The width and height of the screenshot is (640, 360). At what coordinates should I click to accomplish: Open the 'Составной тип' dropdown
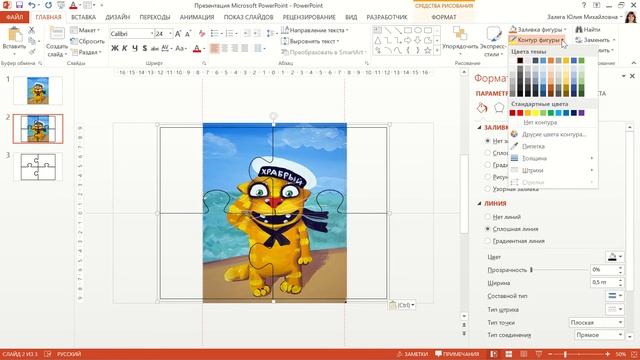pyautogui.click(x=615, y=296)
